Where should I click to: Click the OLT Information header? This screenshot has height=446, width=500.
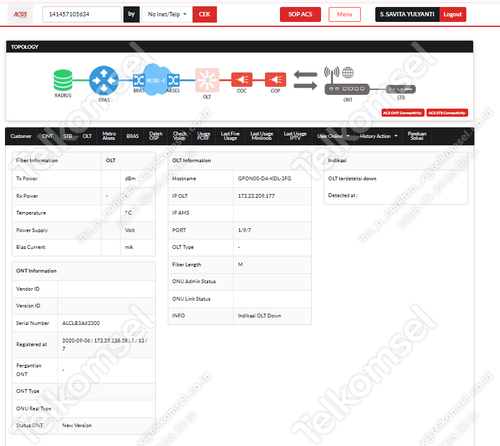(x=191, y=160)
